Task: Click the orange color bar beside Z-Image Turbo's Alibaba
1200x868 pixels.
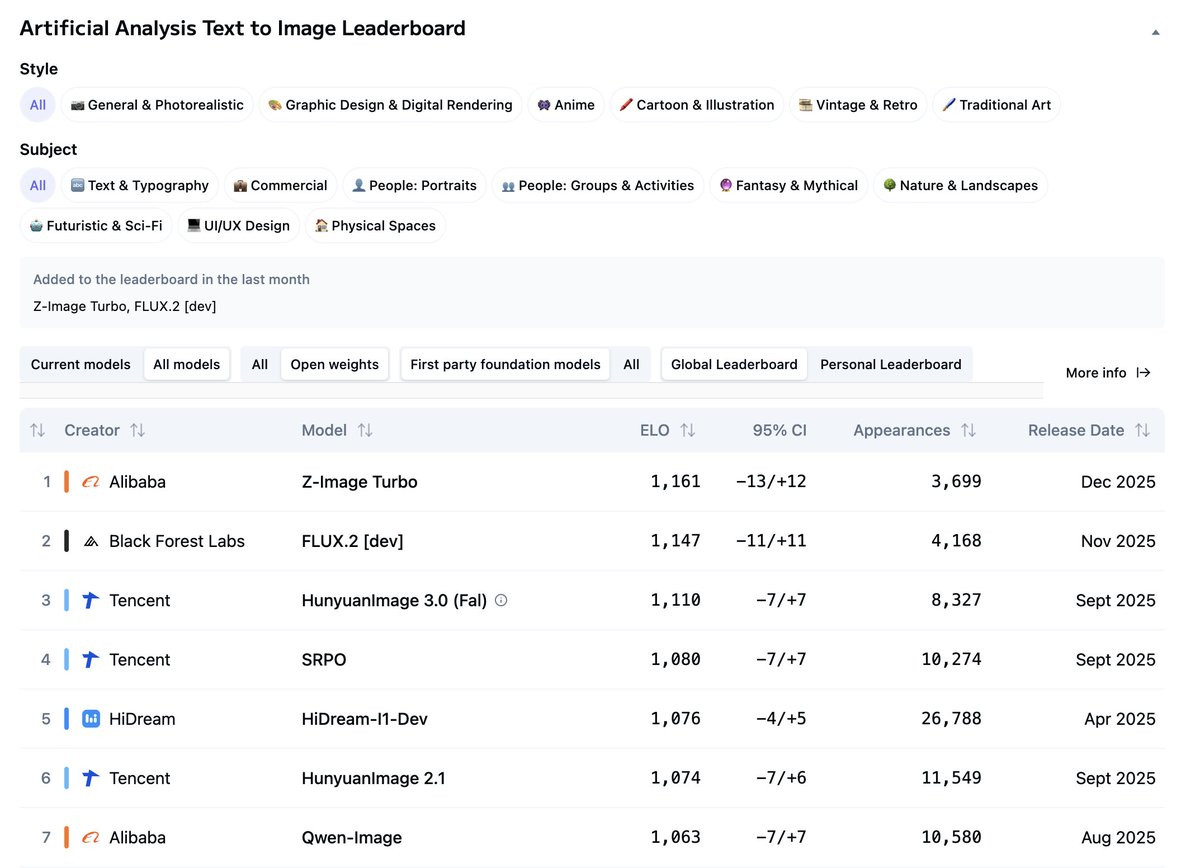Action: [x=66, y=482]
